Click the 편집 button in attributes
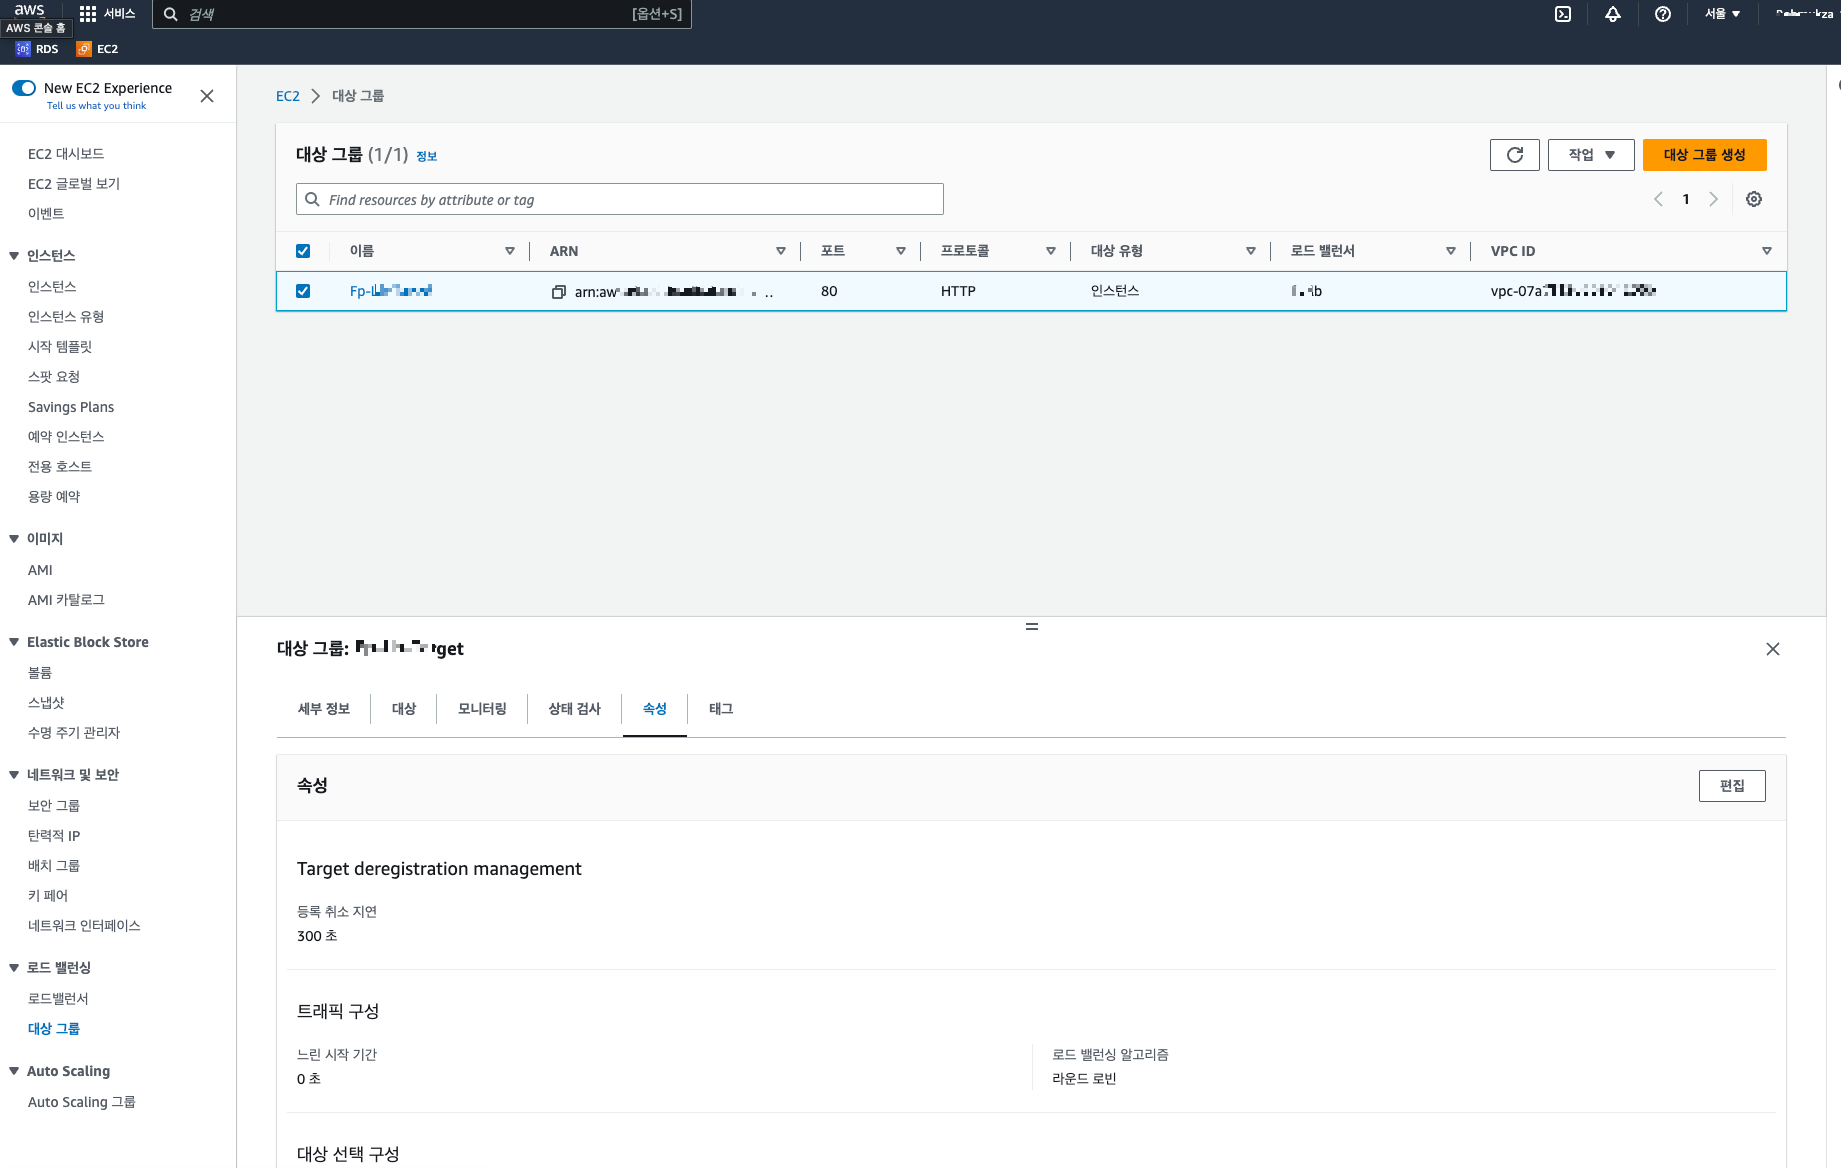The height and width of the screenshot is (1168, 1841). point(1732,786)
